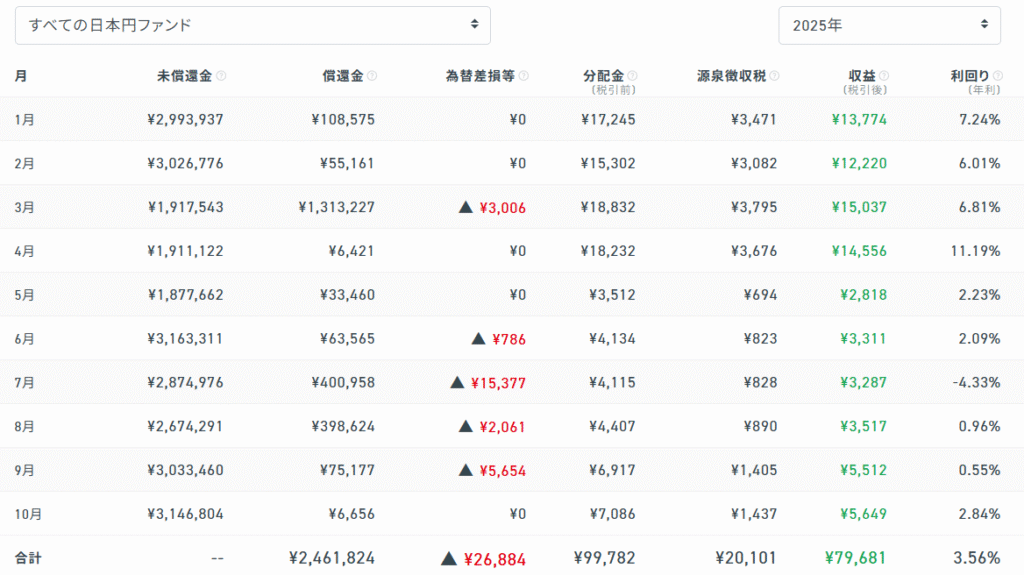
Task: Click info icon beside 分配金 header
Action: tap(632, 76)
